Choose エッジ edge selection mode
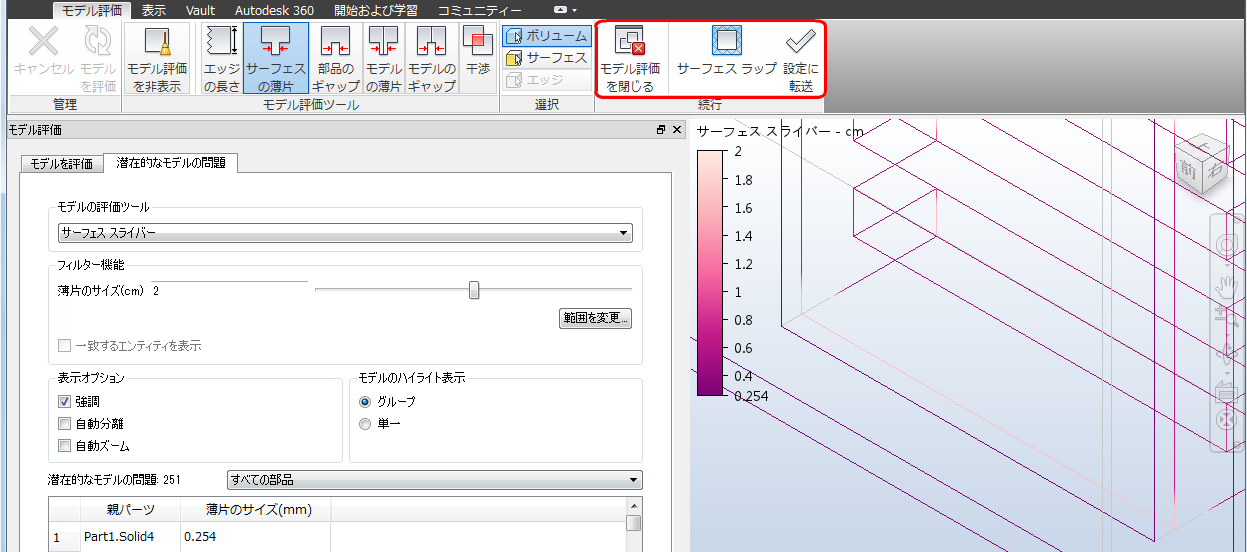 [x=547, y=80]
